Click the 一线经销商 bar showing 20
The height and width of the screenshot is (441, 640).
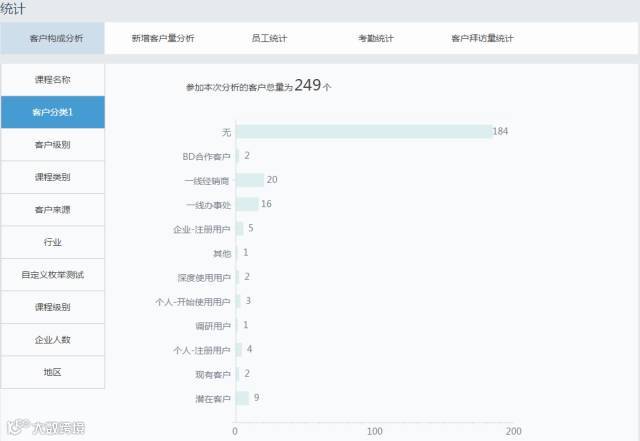[250, 180]
